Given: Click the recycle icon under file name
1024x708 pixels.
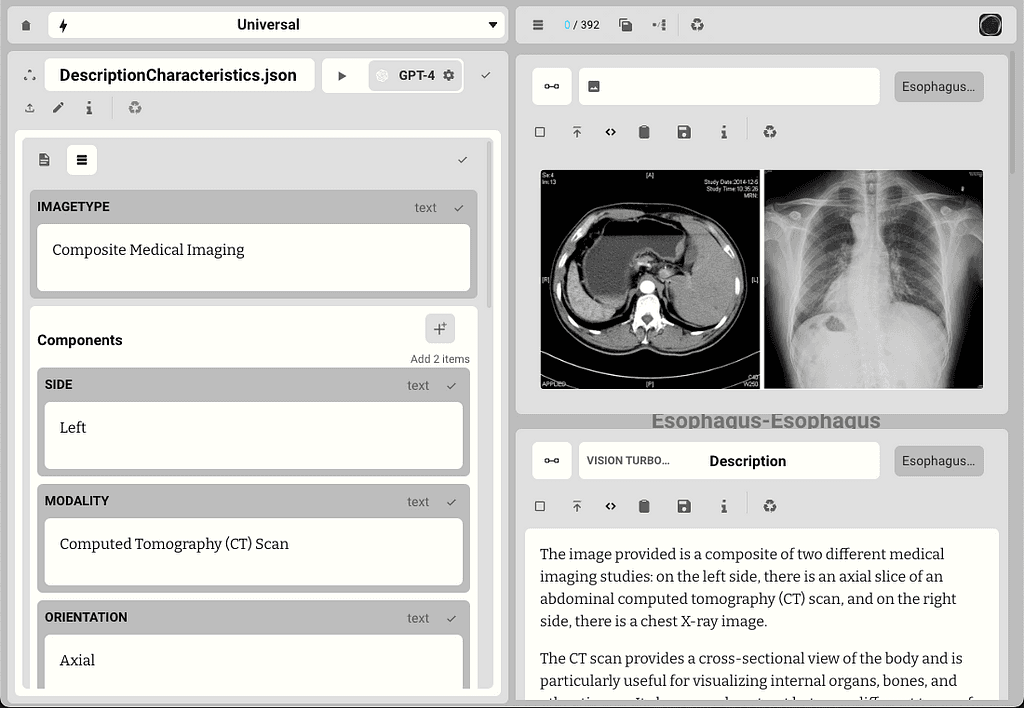Looking at the screenshot, I should (135, 107).
